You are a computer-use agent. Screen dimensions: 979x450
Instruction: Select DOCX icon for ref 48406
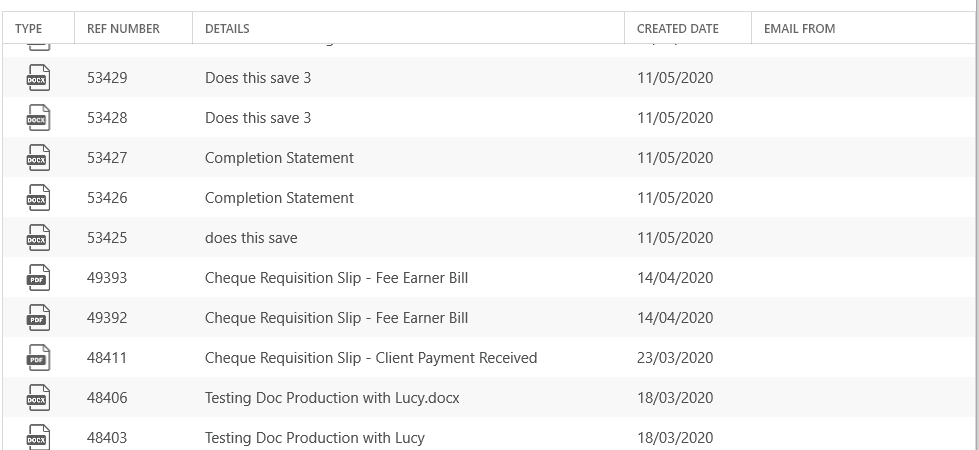click(x=37, y=398)
